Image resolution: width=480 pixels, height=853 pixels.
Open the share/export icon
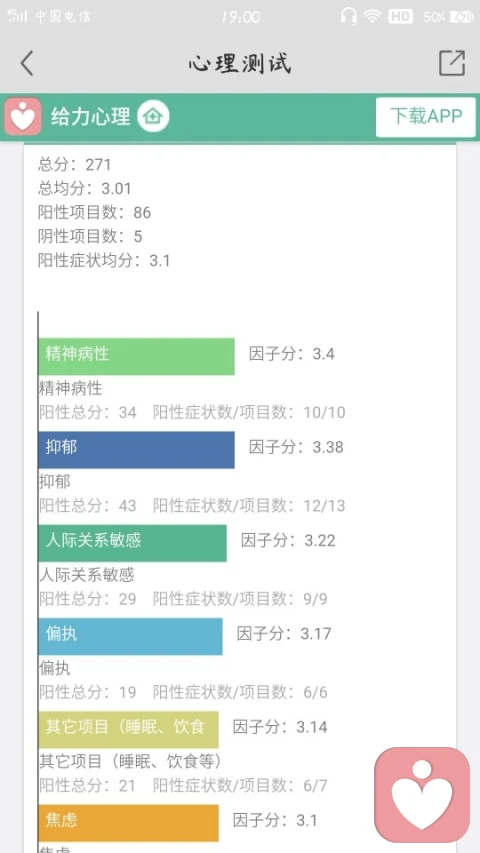click(x=452, y=63)
